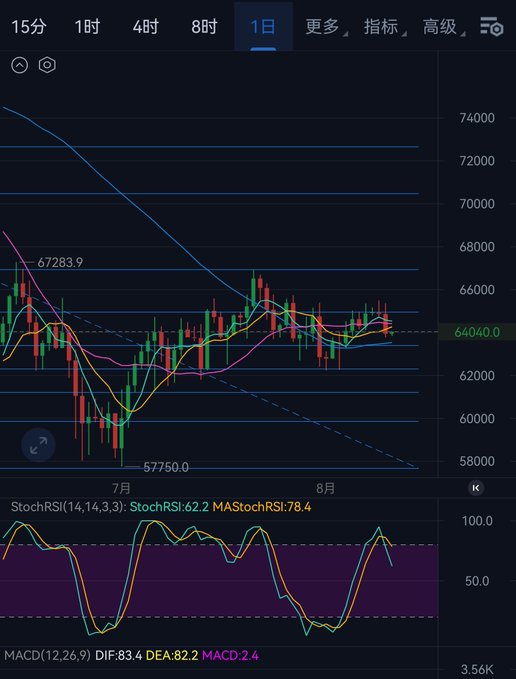
Task: Tap the MAStochRSI:78.4 value
Action: [261, 507]
